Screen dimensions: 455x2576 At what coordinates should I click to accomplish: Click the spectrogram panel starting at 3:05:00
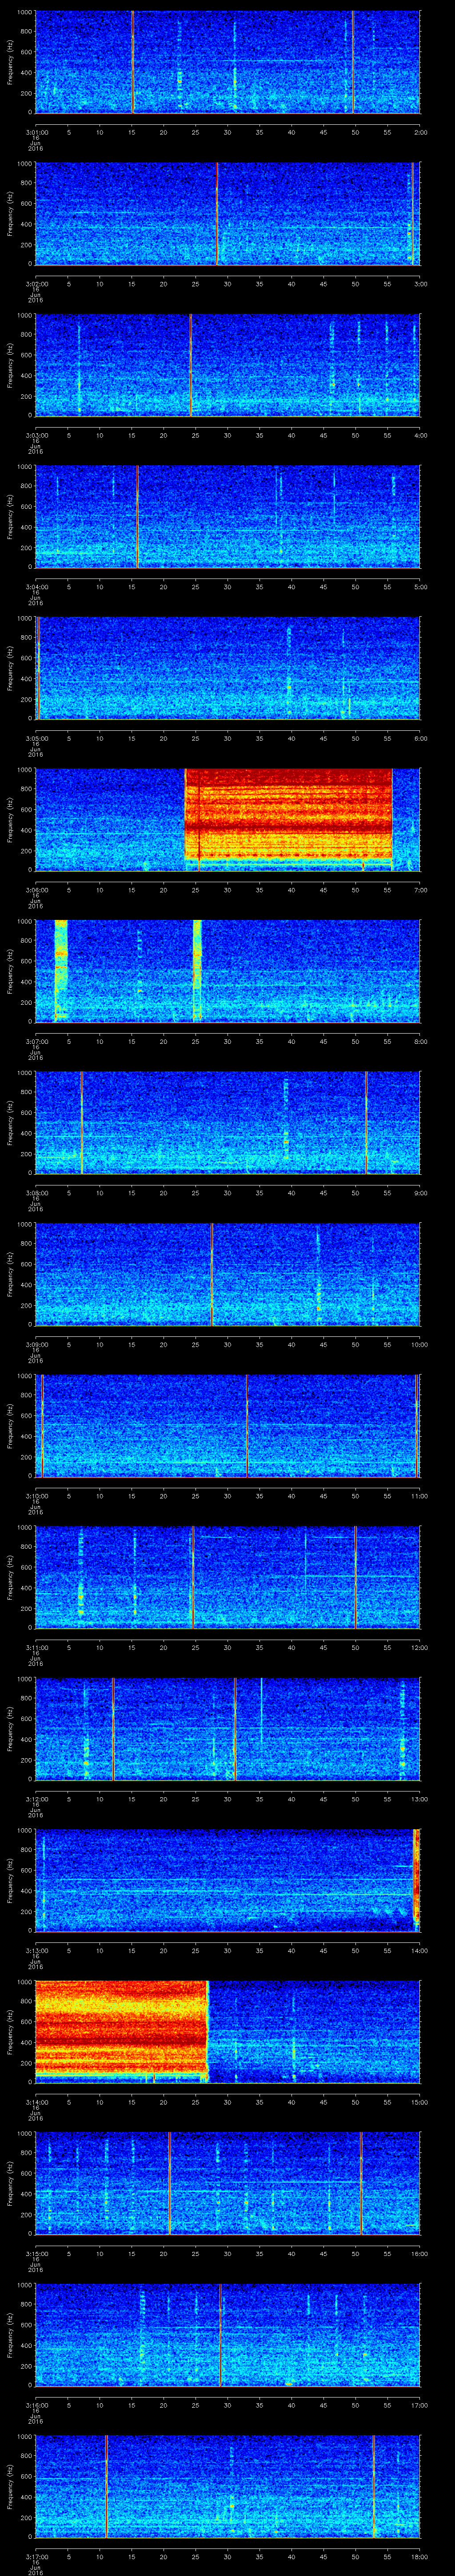228,668
